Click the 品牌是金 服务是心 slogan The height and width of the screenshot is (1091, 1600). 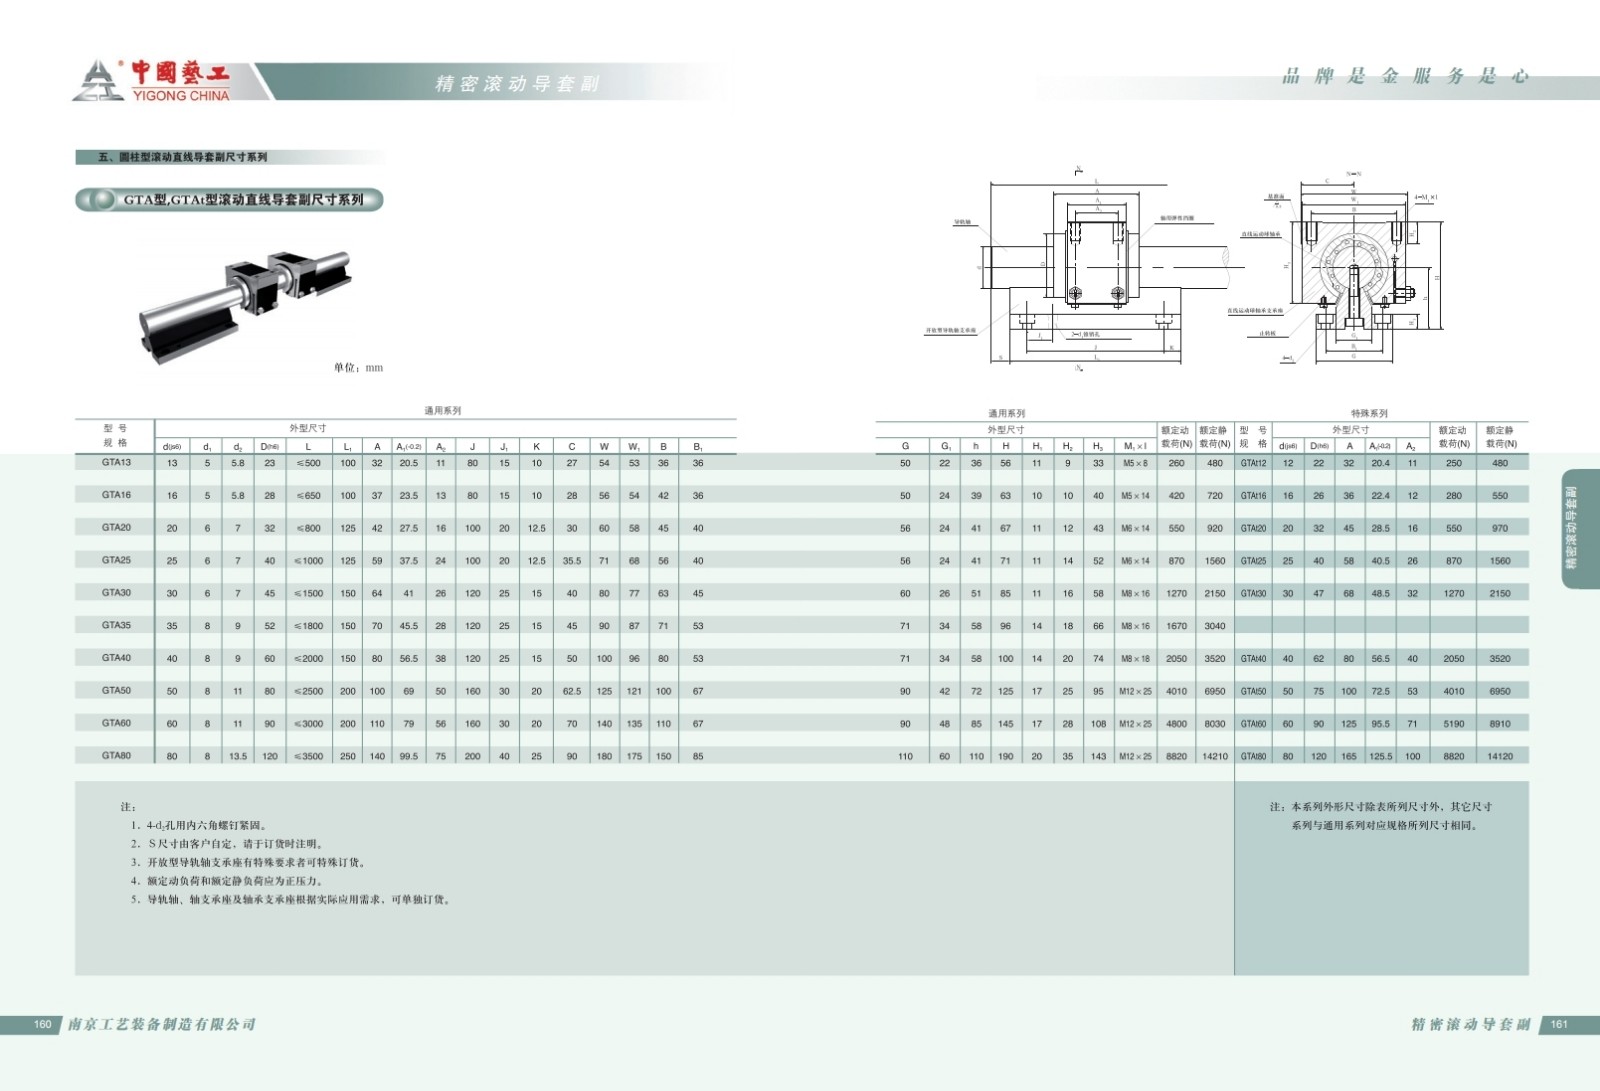point(1405,77)
